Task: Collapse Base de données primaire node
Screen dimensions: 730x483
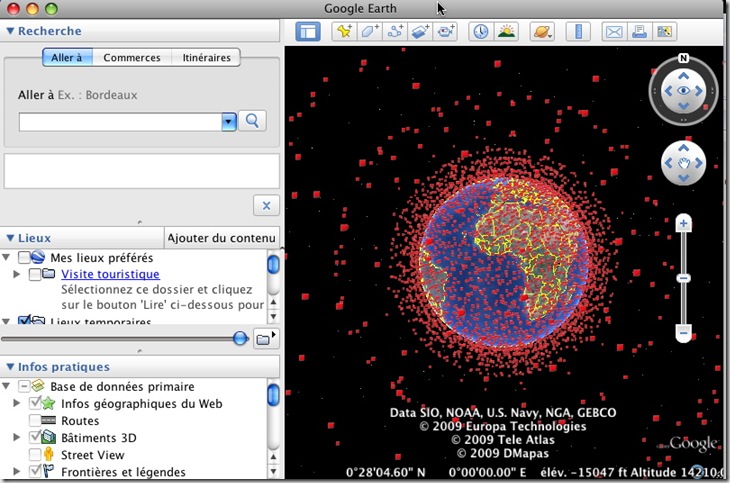Action: click(6, 386)
